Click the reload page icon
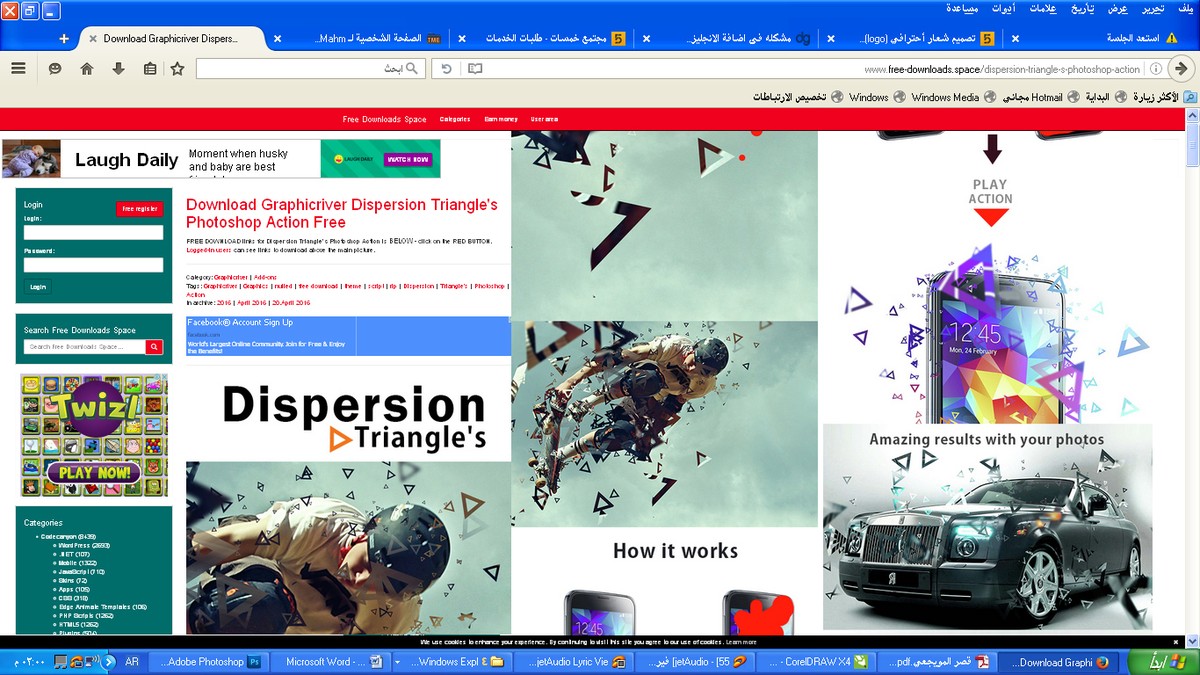The width and height of the screenshot is (1200, 675). tap(447, 69)
